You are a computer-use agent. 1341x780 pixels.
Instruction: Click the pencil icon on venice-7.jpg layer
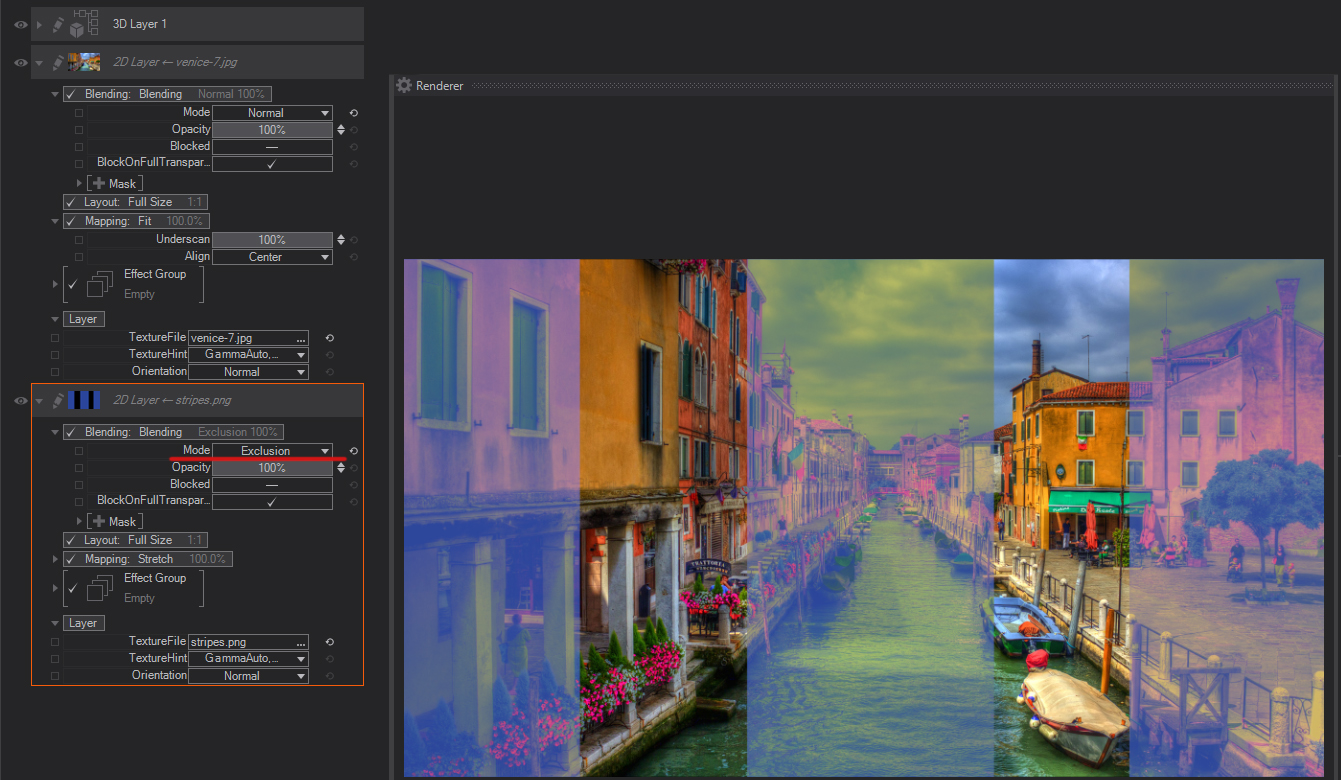(x=58, y=62)
